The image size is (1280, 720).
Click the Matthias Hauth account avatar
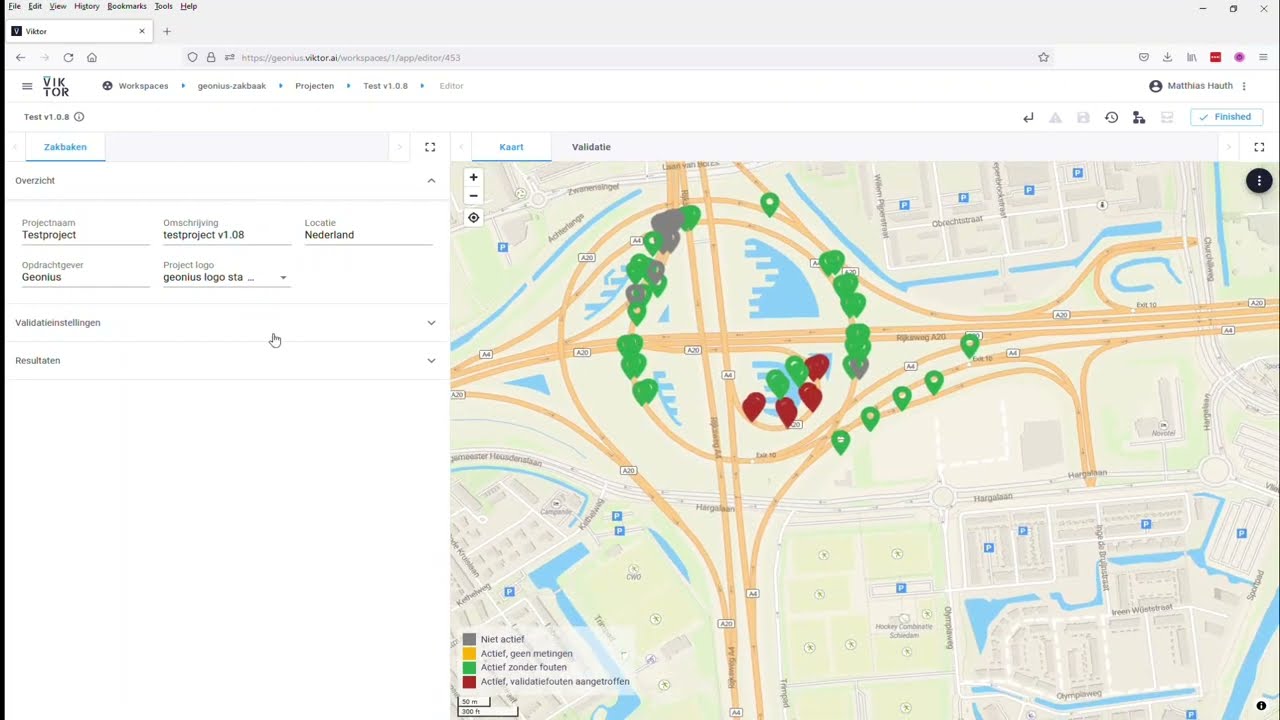tap(1156, 86)
